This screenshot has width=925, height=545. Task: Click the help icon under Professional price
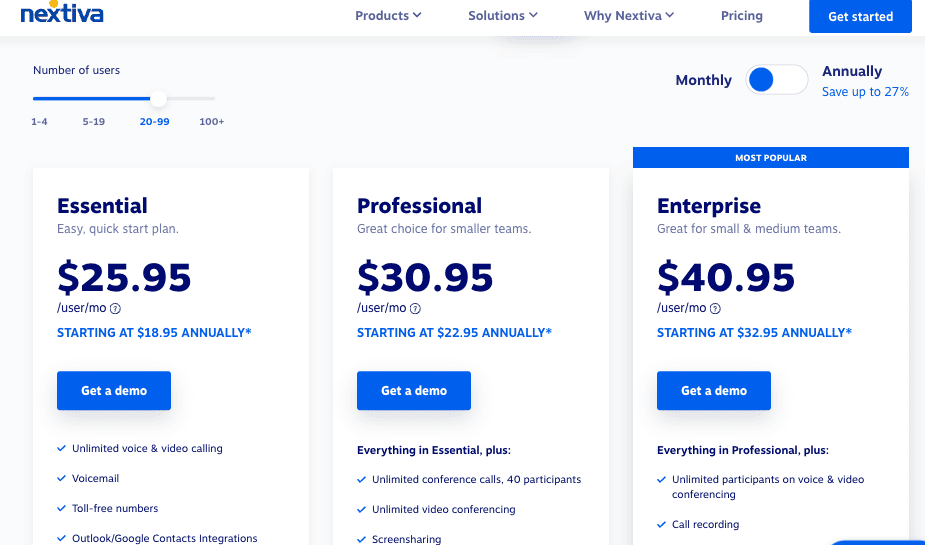click(x=415, y=309)
